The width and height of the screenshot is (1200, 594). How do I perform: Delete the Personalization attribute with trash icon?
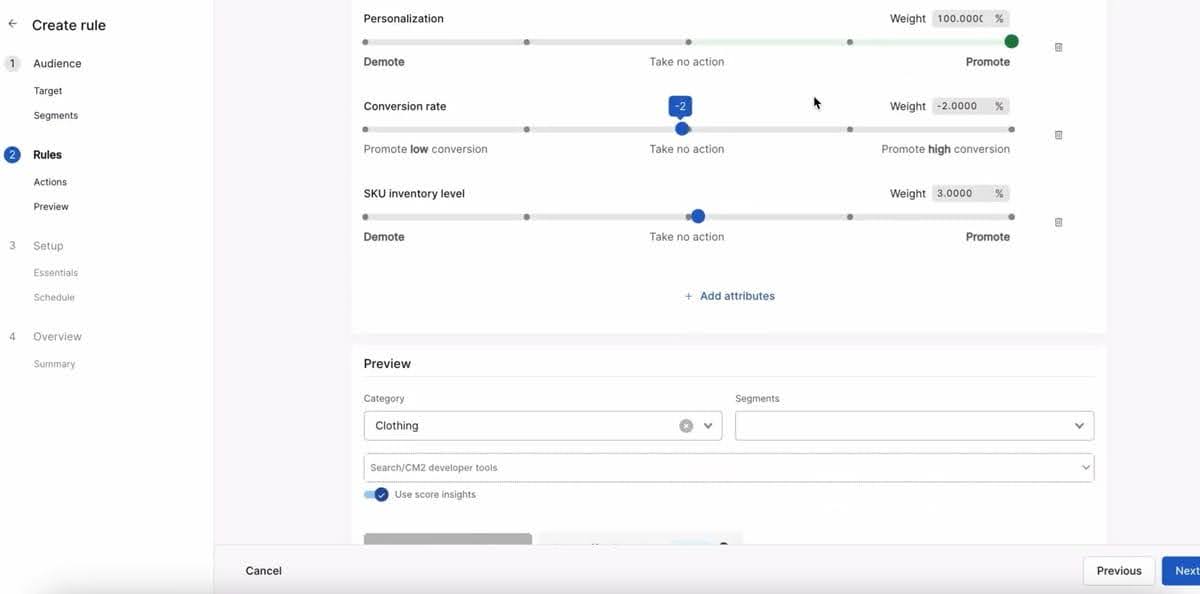pyautogui.click(x=1058, y=47)
